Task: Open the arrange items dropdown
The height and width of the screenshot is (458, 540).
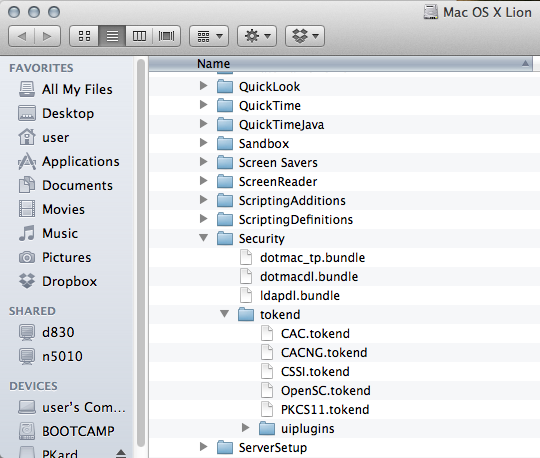Action: pyautogui.click(x=209, y=36)
